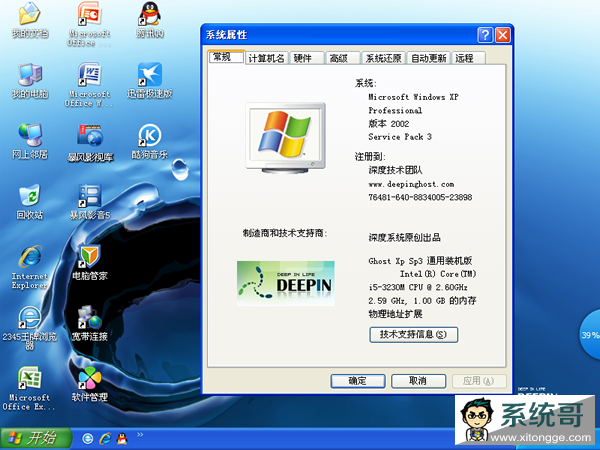Switch to the 远程 tab
This screenshot has height=450, width=600.
point(469,58)
